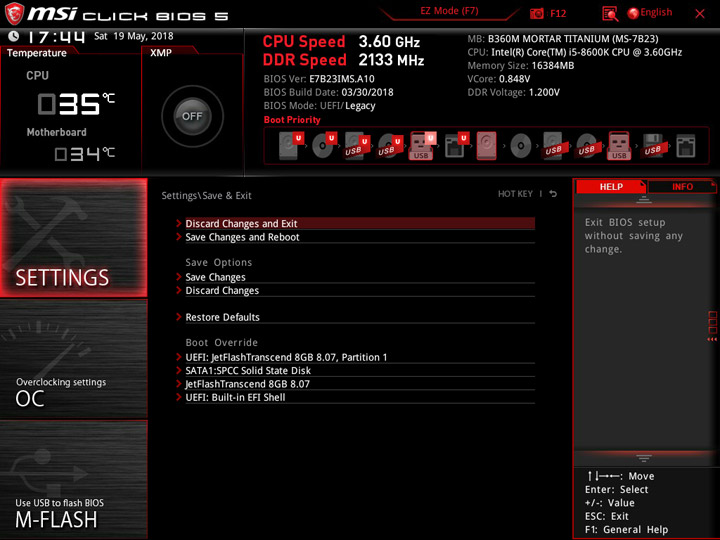
Task: Click the globe language icon
Action: [x=633, y=13]
